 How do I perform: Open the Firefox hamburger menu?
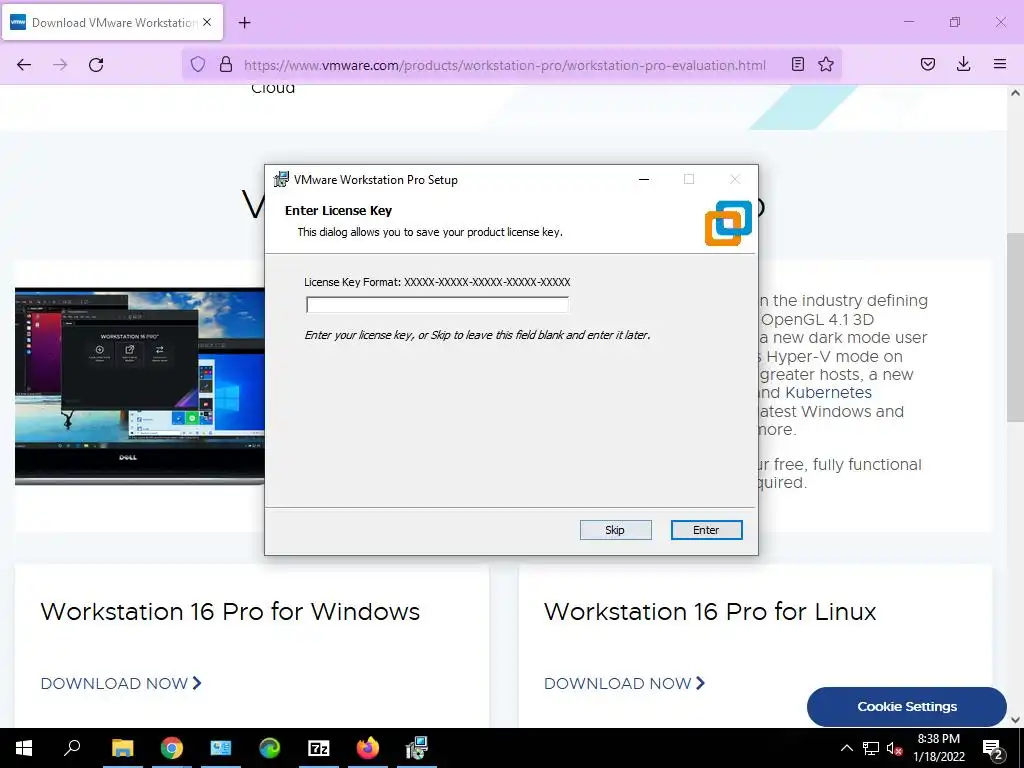pos(1000,64)
